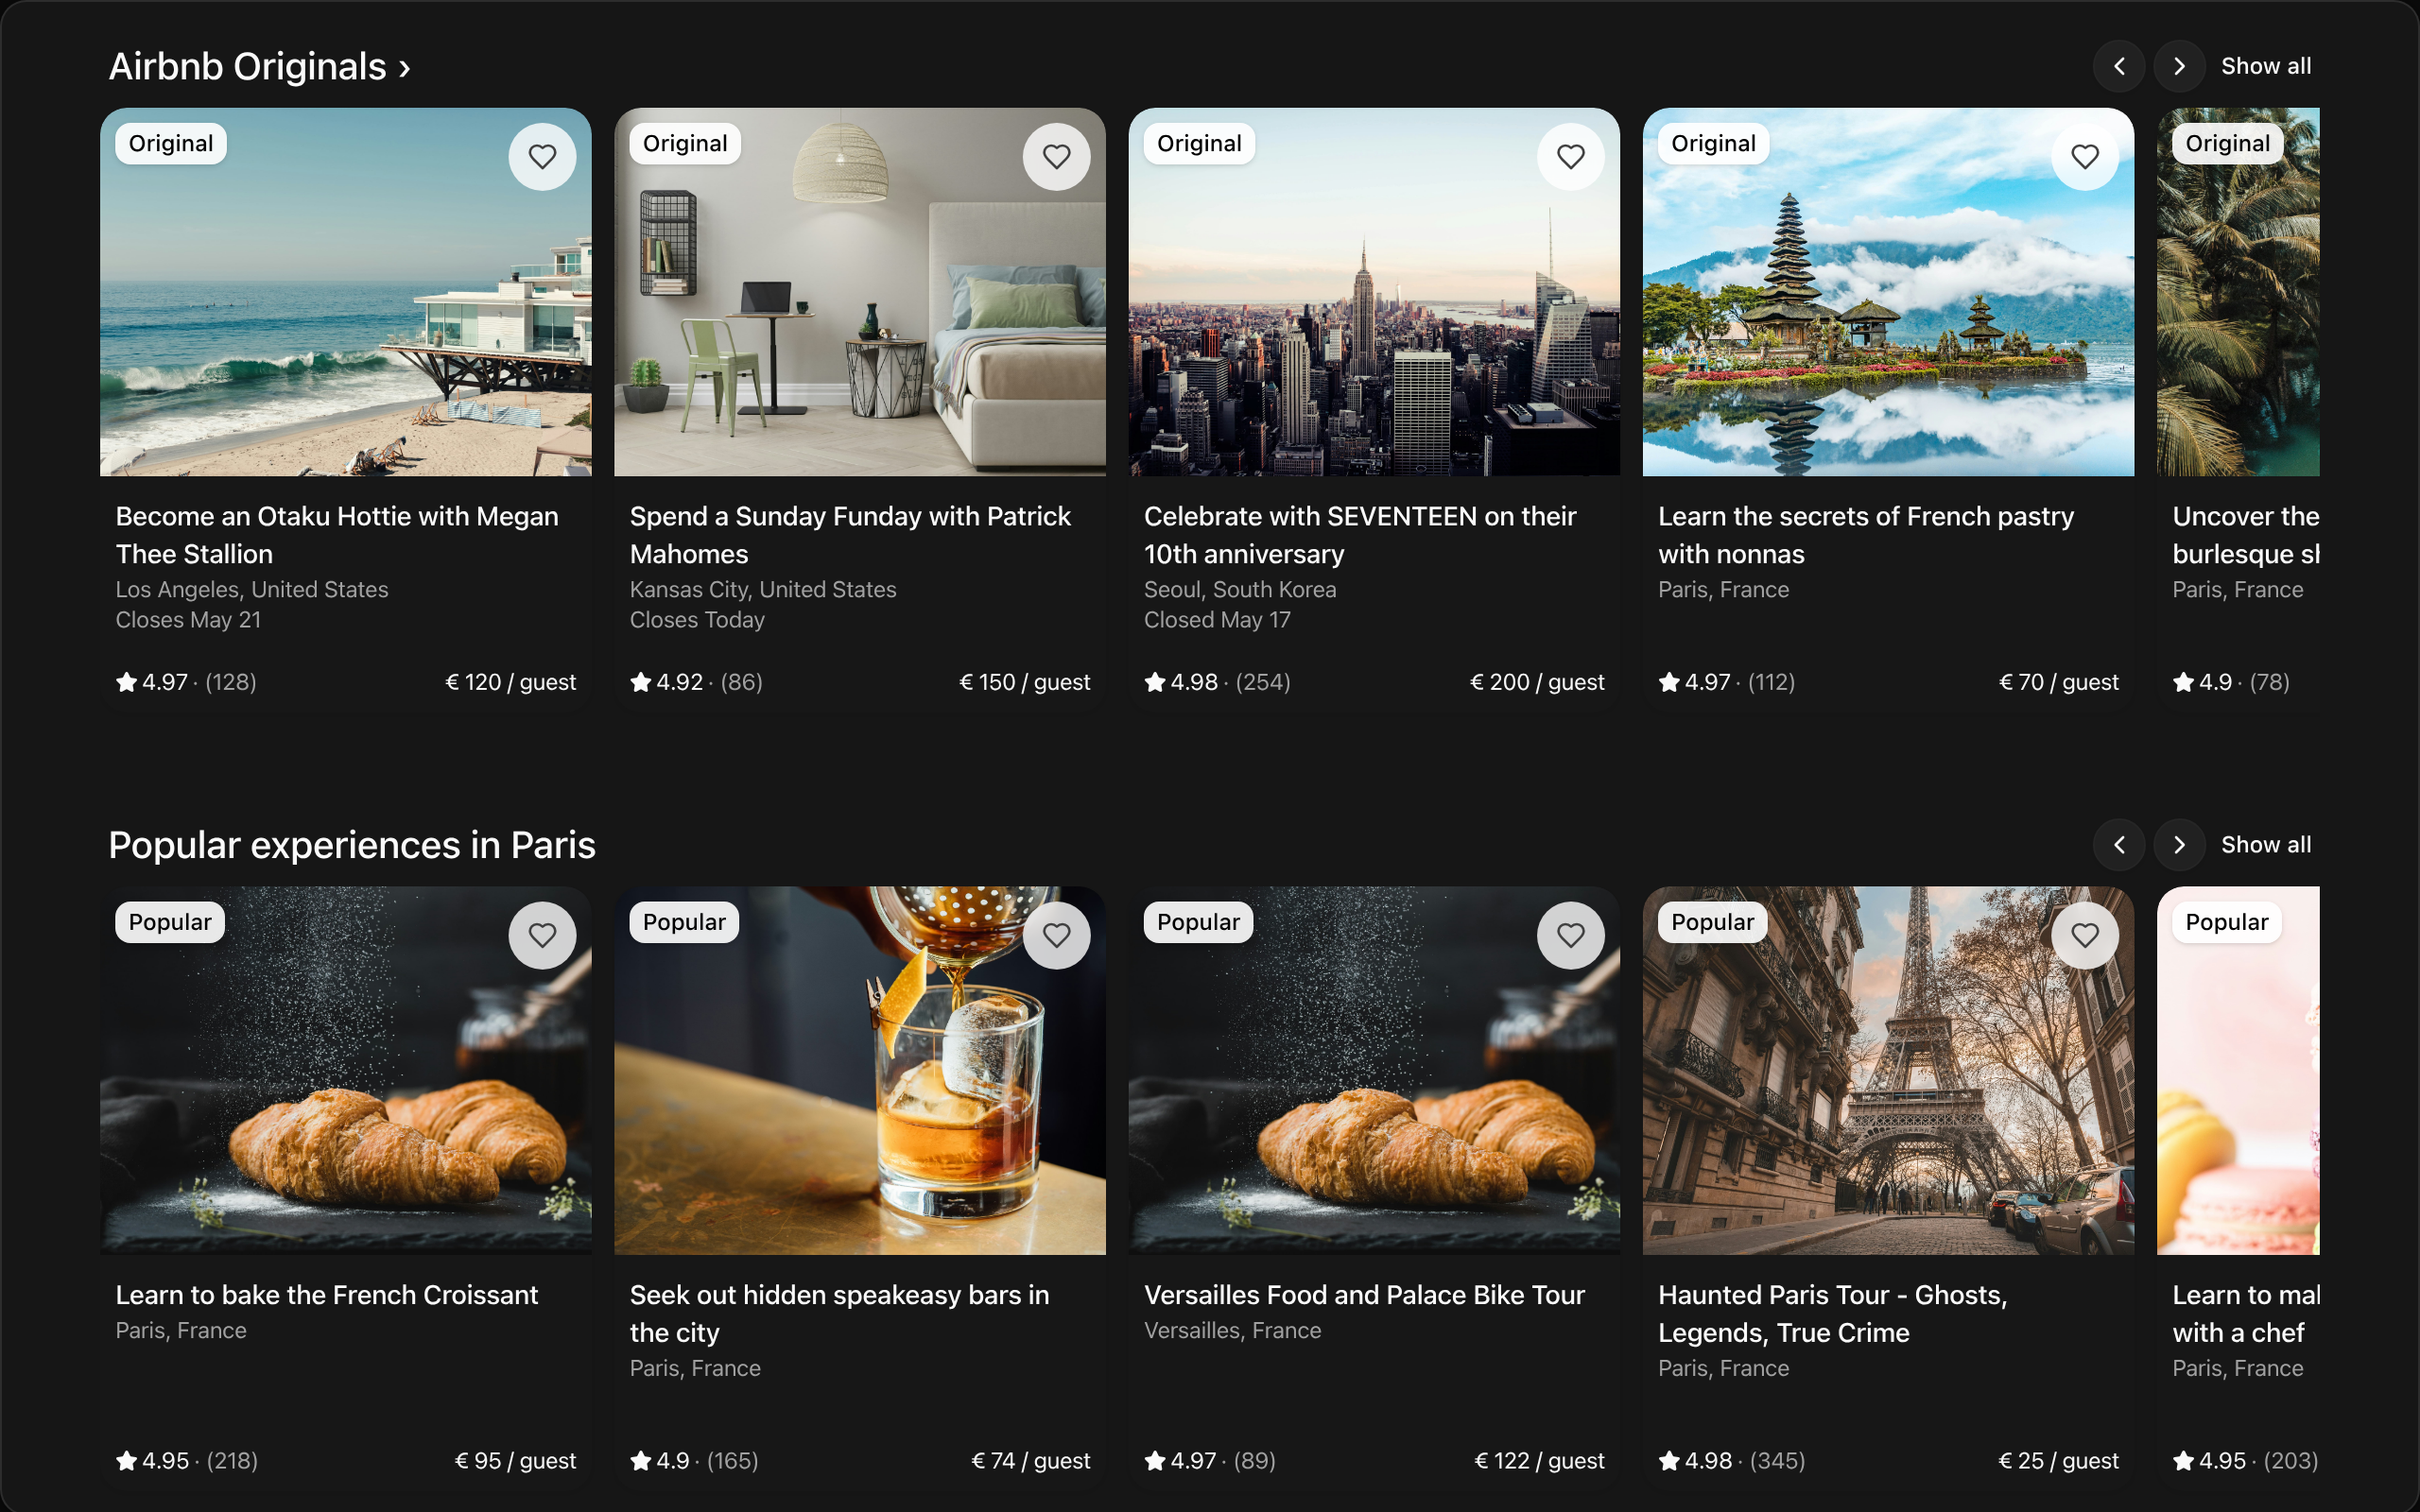Click the Popular badge on French Croissant card

(170, 922)
